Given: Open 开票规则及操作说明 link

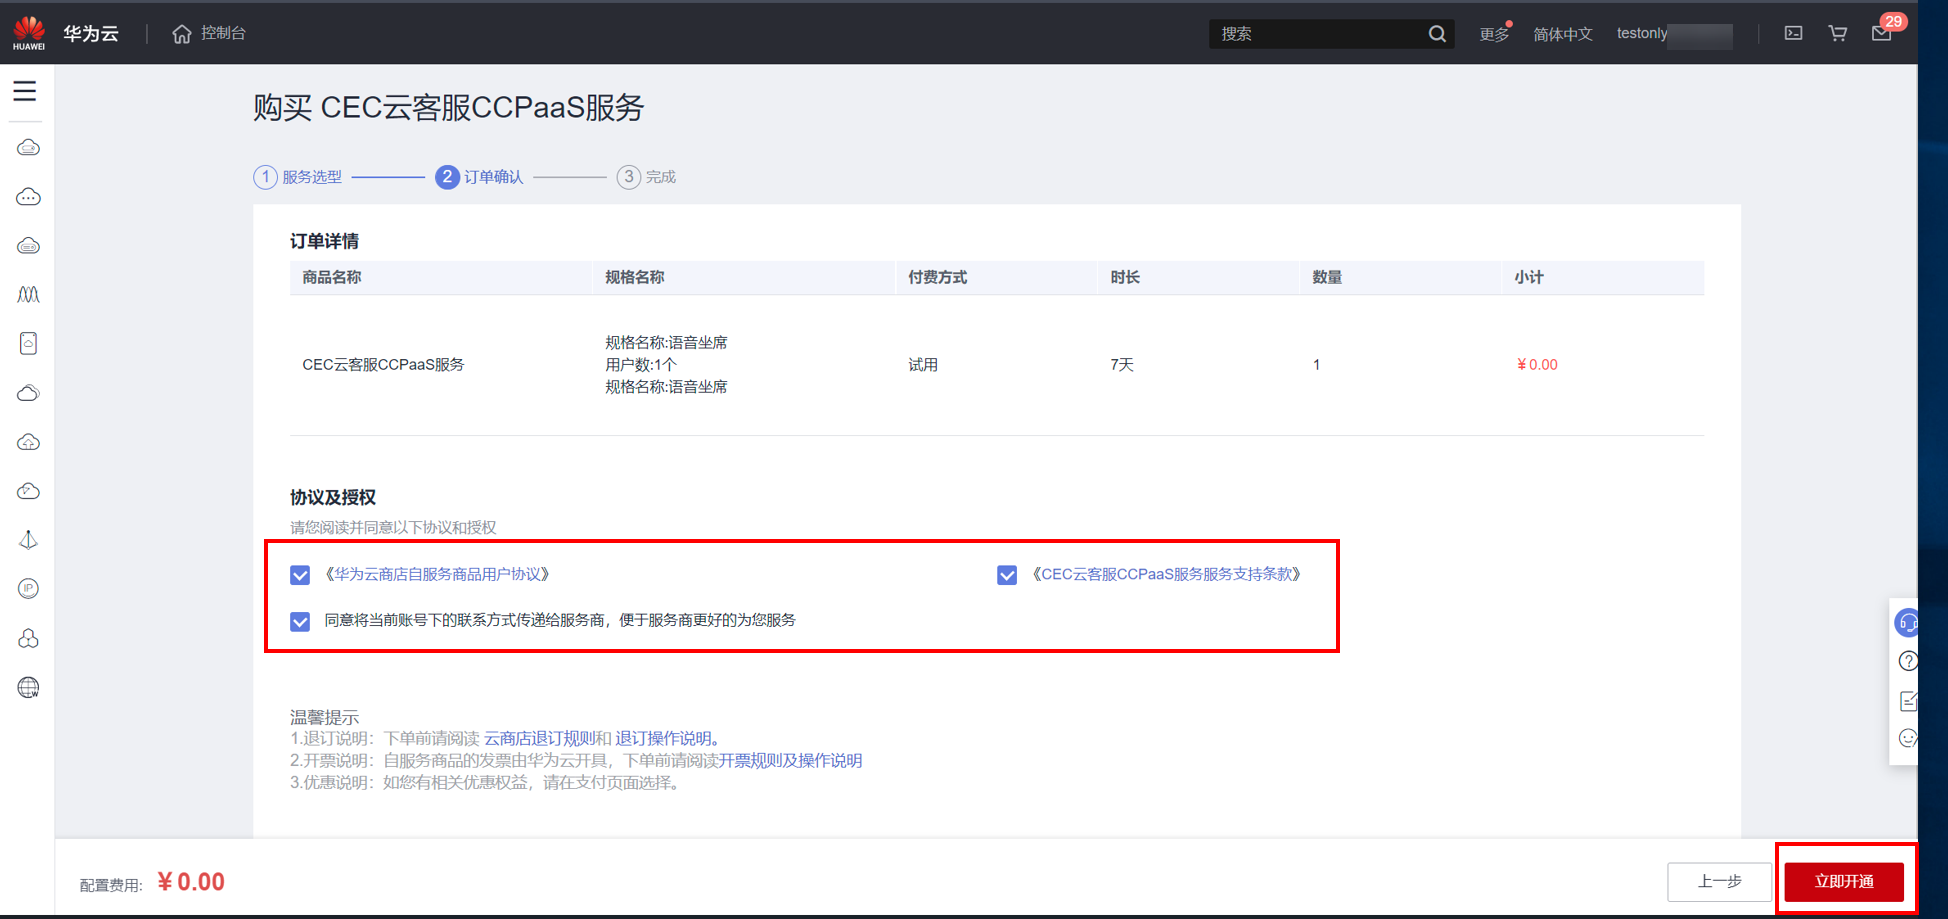Looking at the screenshot, I should pyautogui.click(x=790, y=760).
